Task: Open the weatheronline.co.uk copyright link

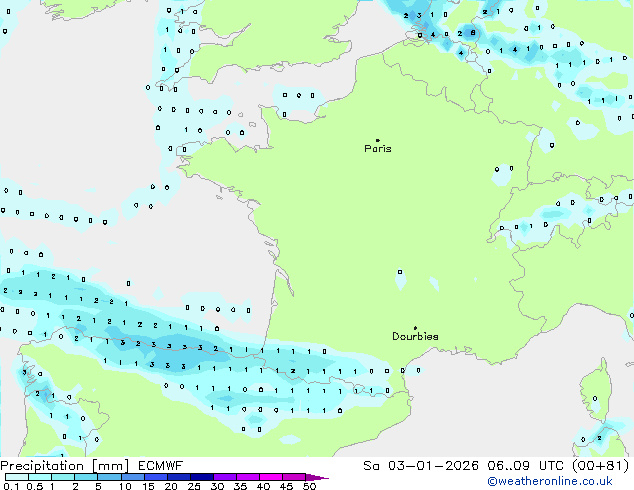Action: [550, 481]
